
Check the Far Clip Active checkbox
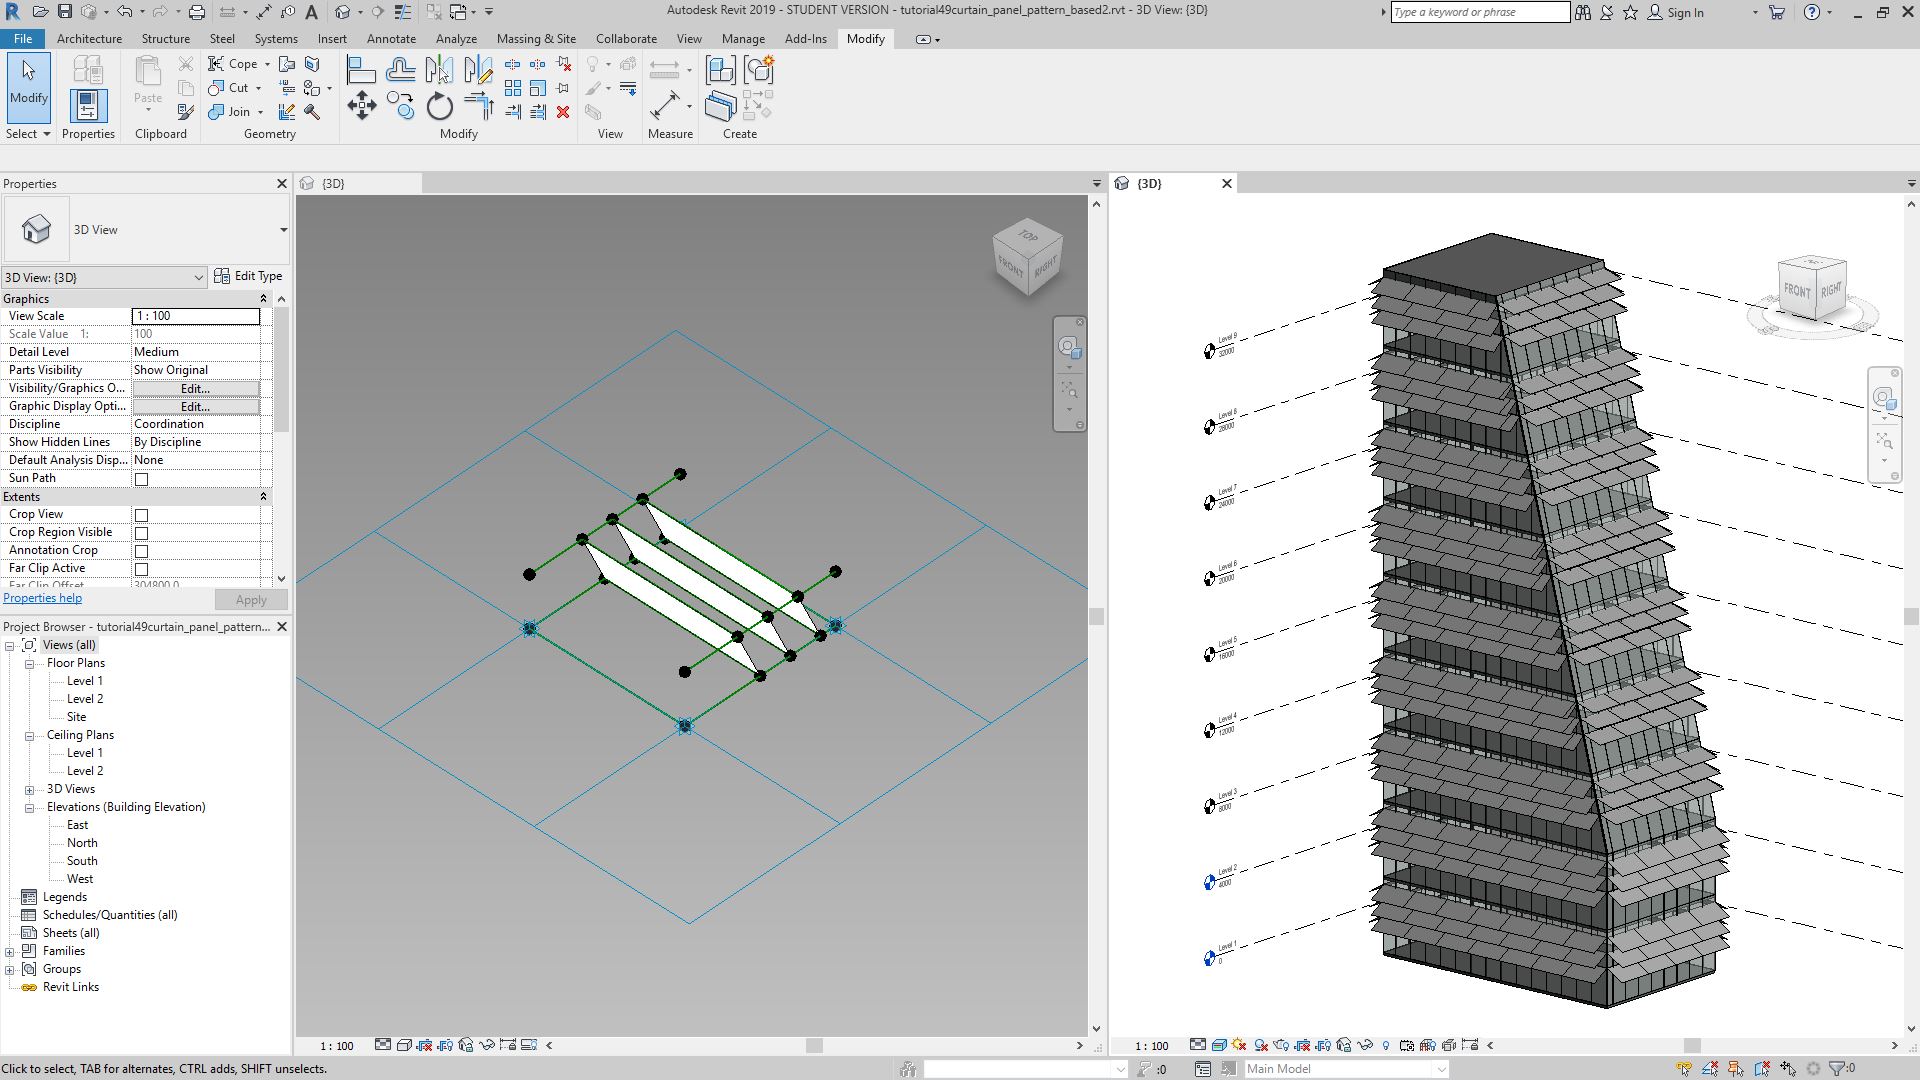point(141,569)
